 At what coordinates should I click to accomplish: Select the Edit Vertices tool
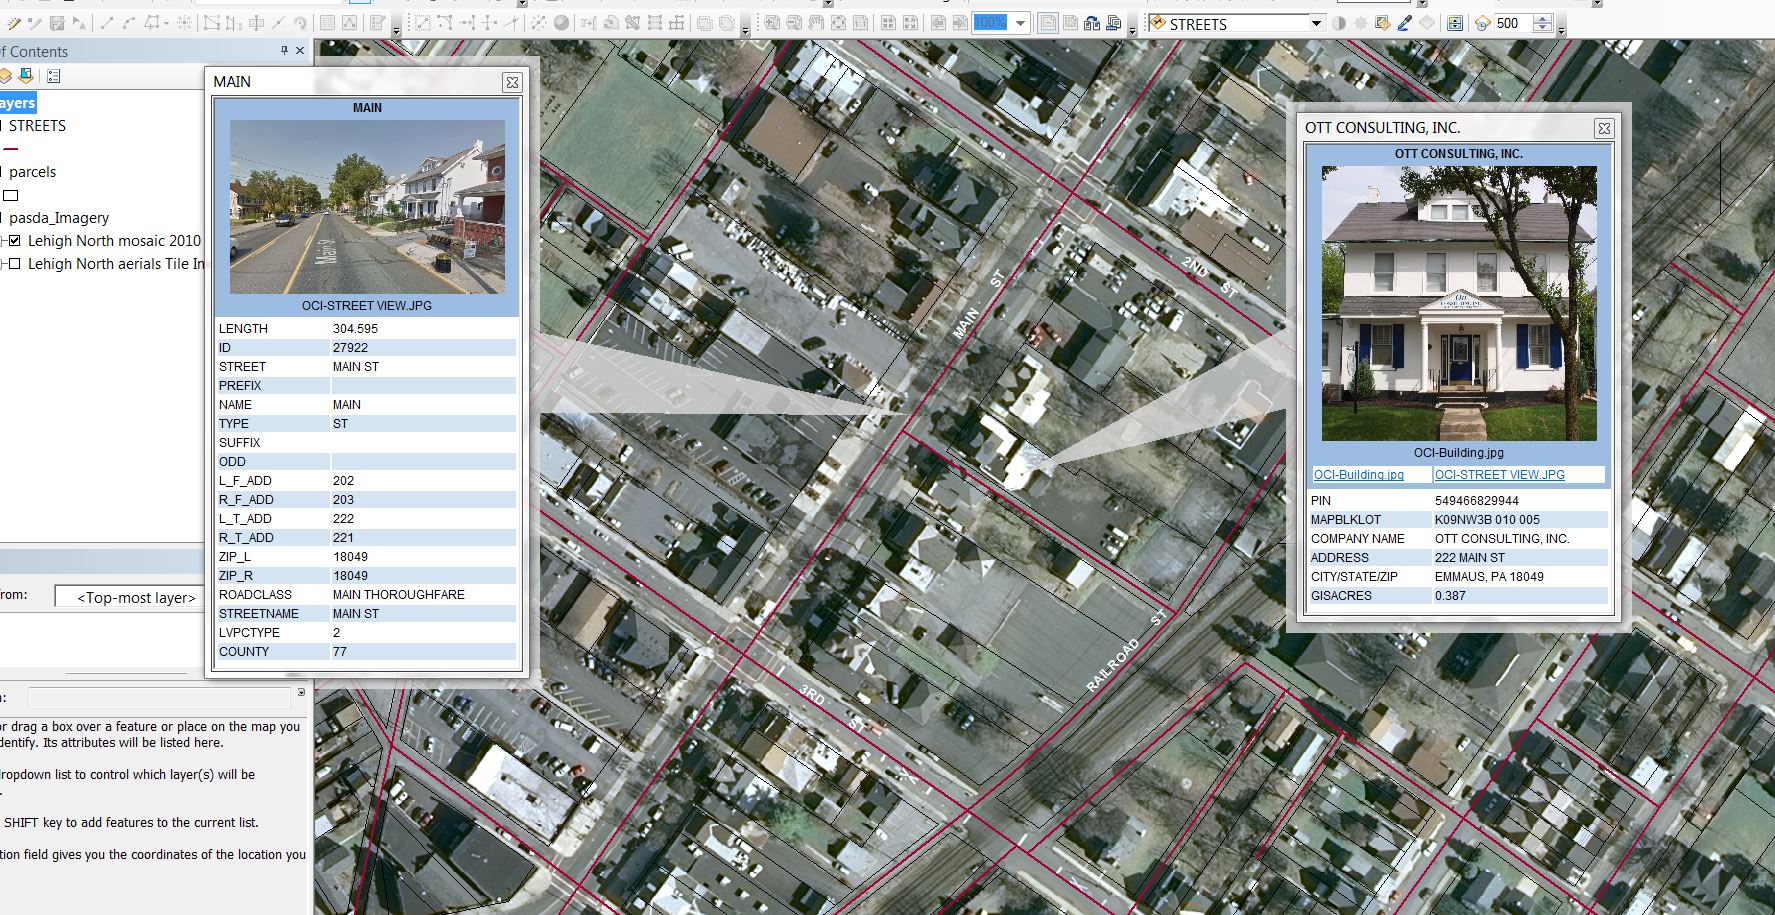(x=211, y=23)
